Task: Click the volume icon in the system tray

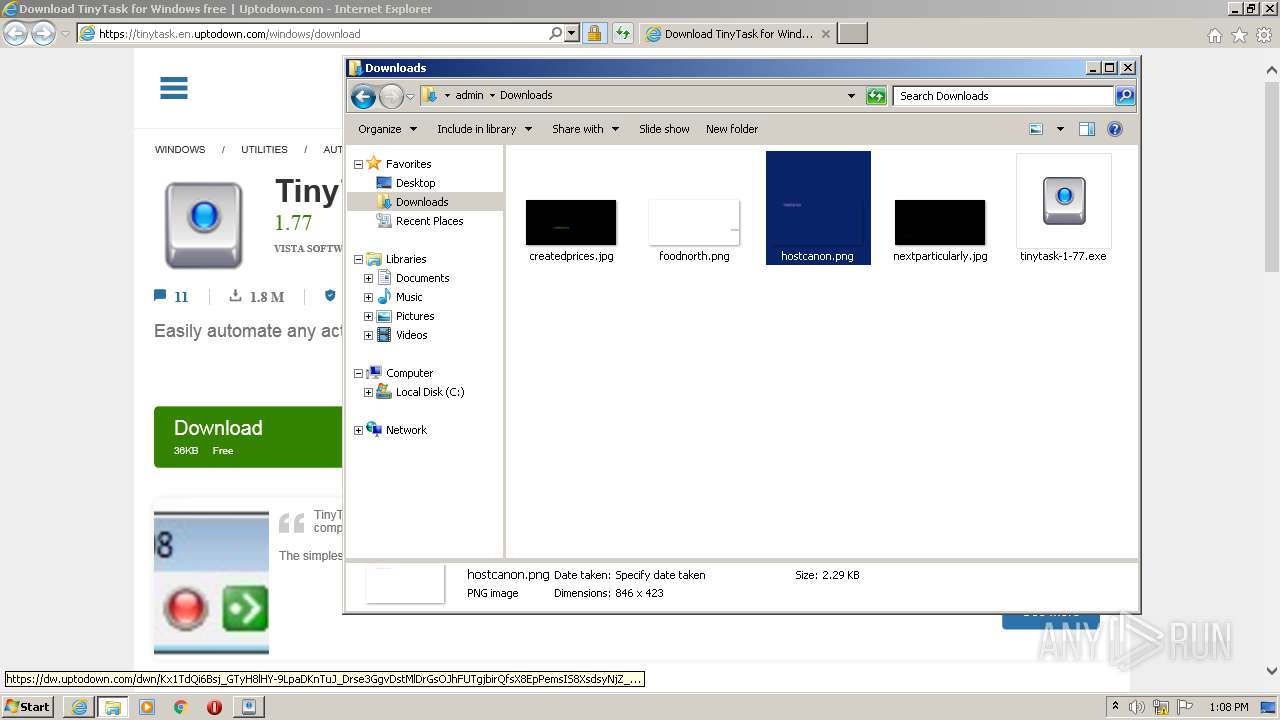Action: (x=1137, y=707)
